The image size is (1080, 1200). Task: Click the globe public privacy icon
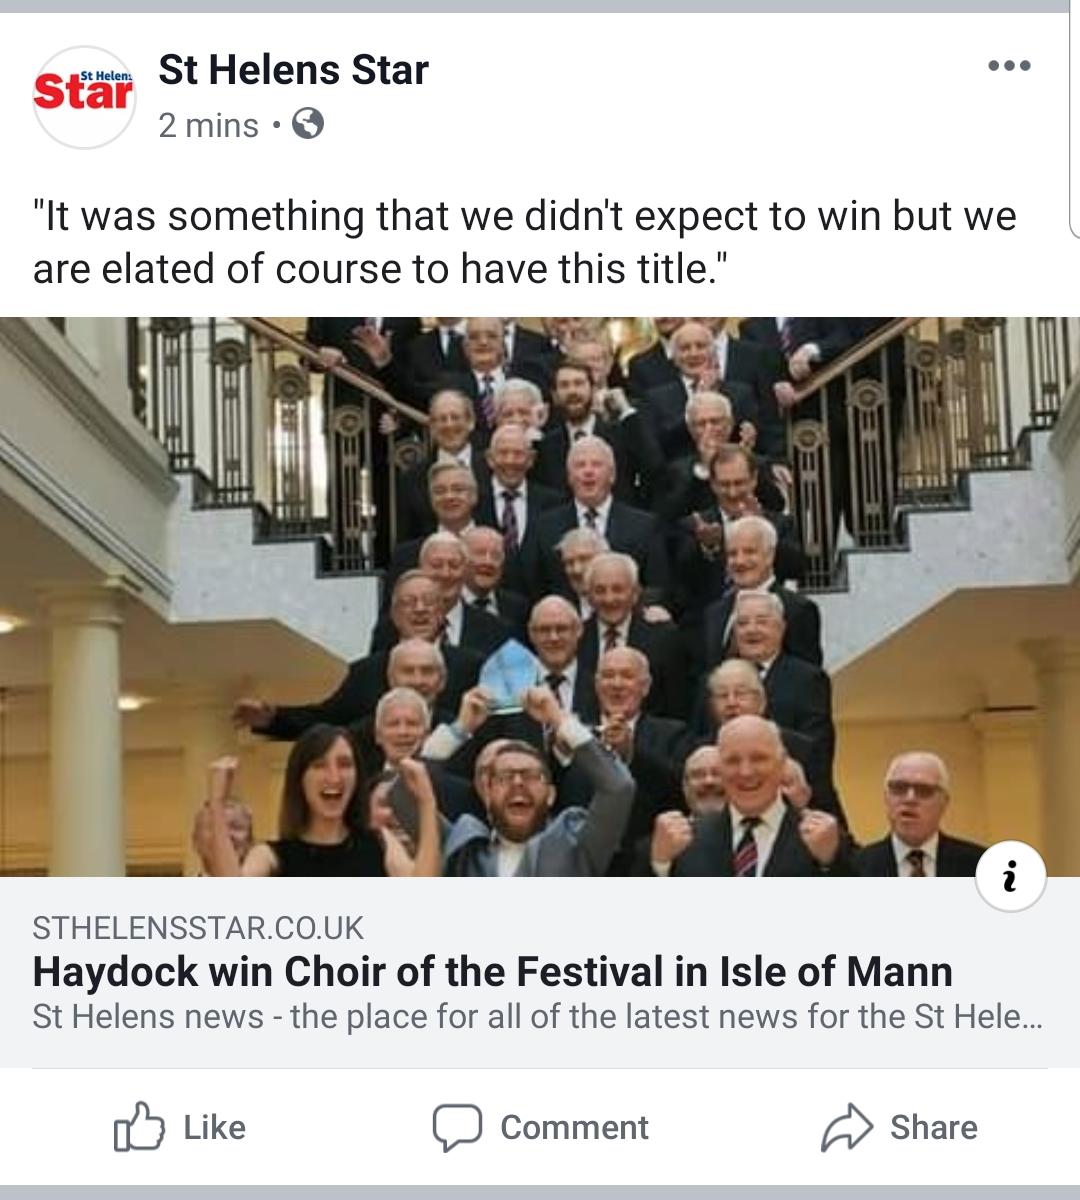tap(308, 125)
